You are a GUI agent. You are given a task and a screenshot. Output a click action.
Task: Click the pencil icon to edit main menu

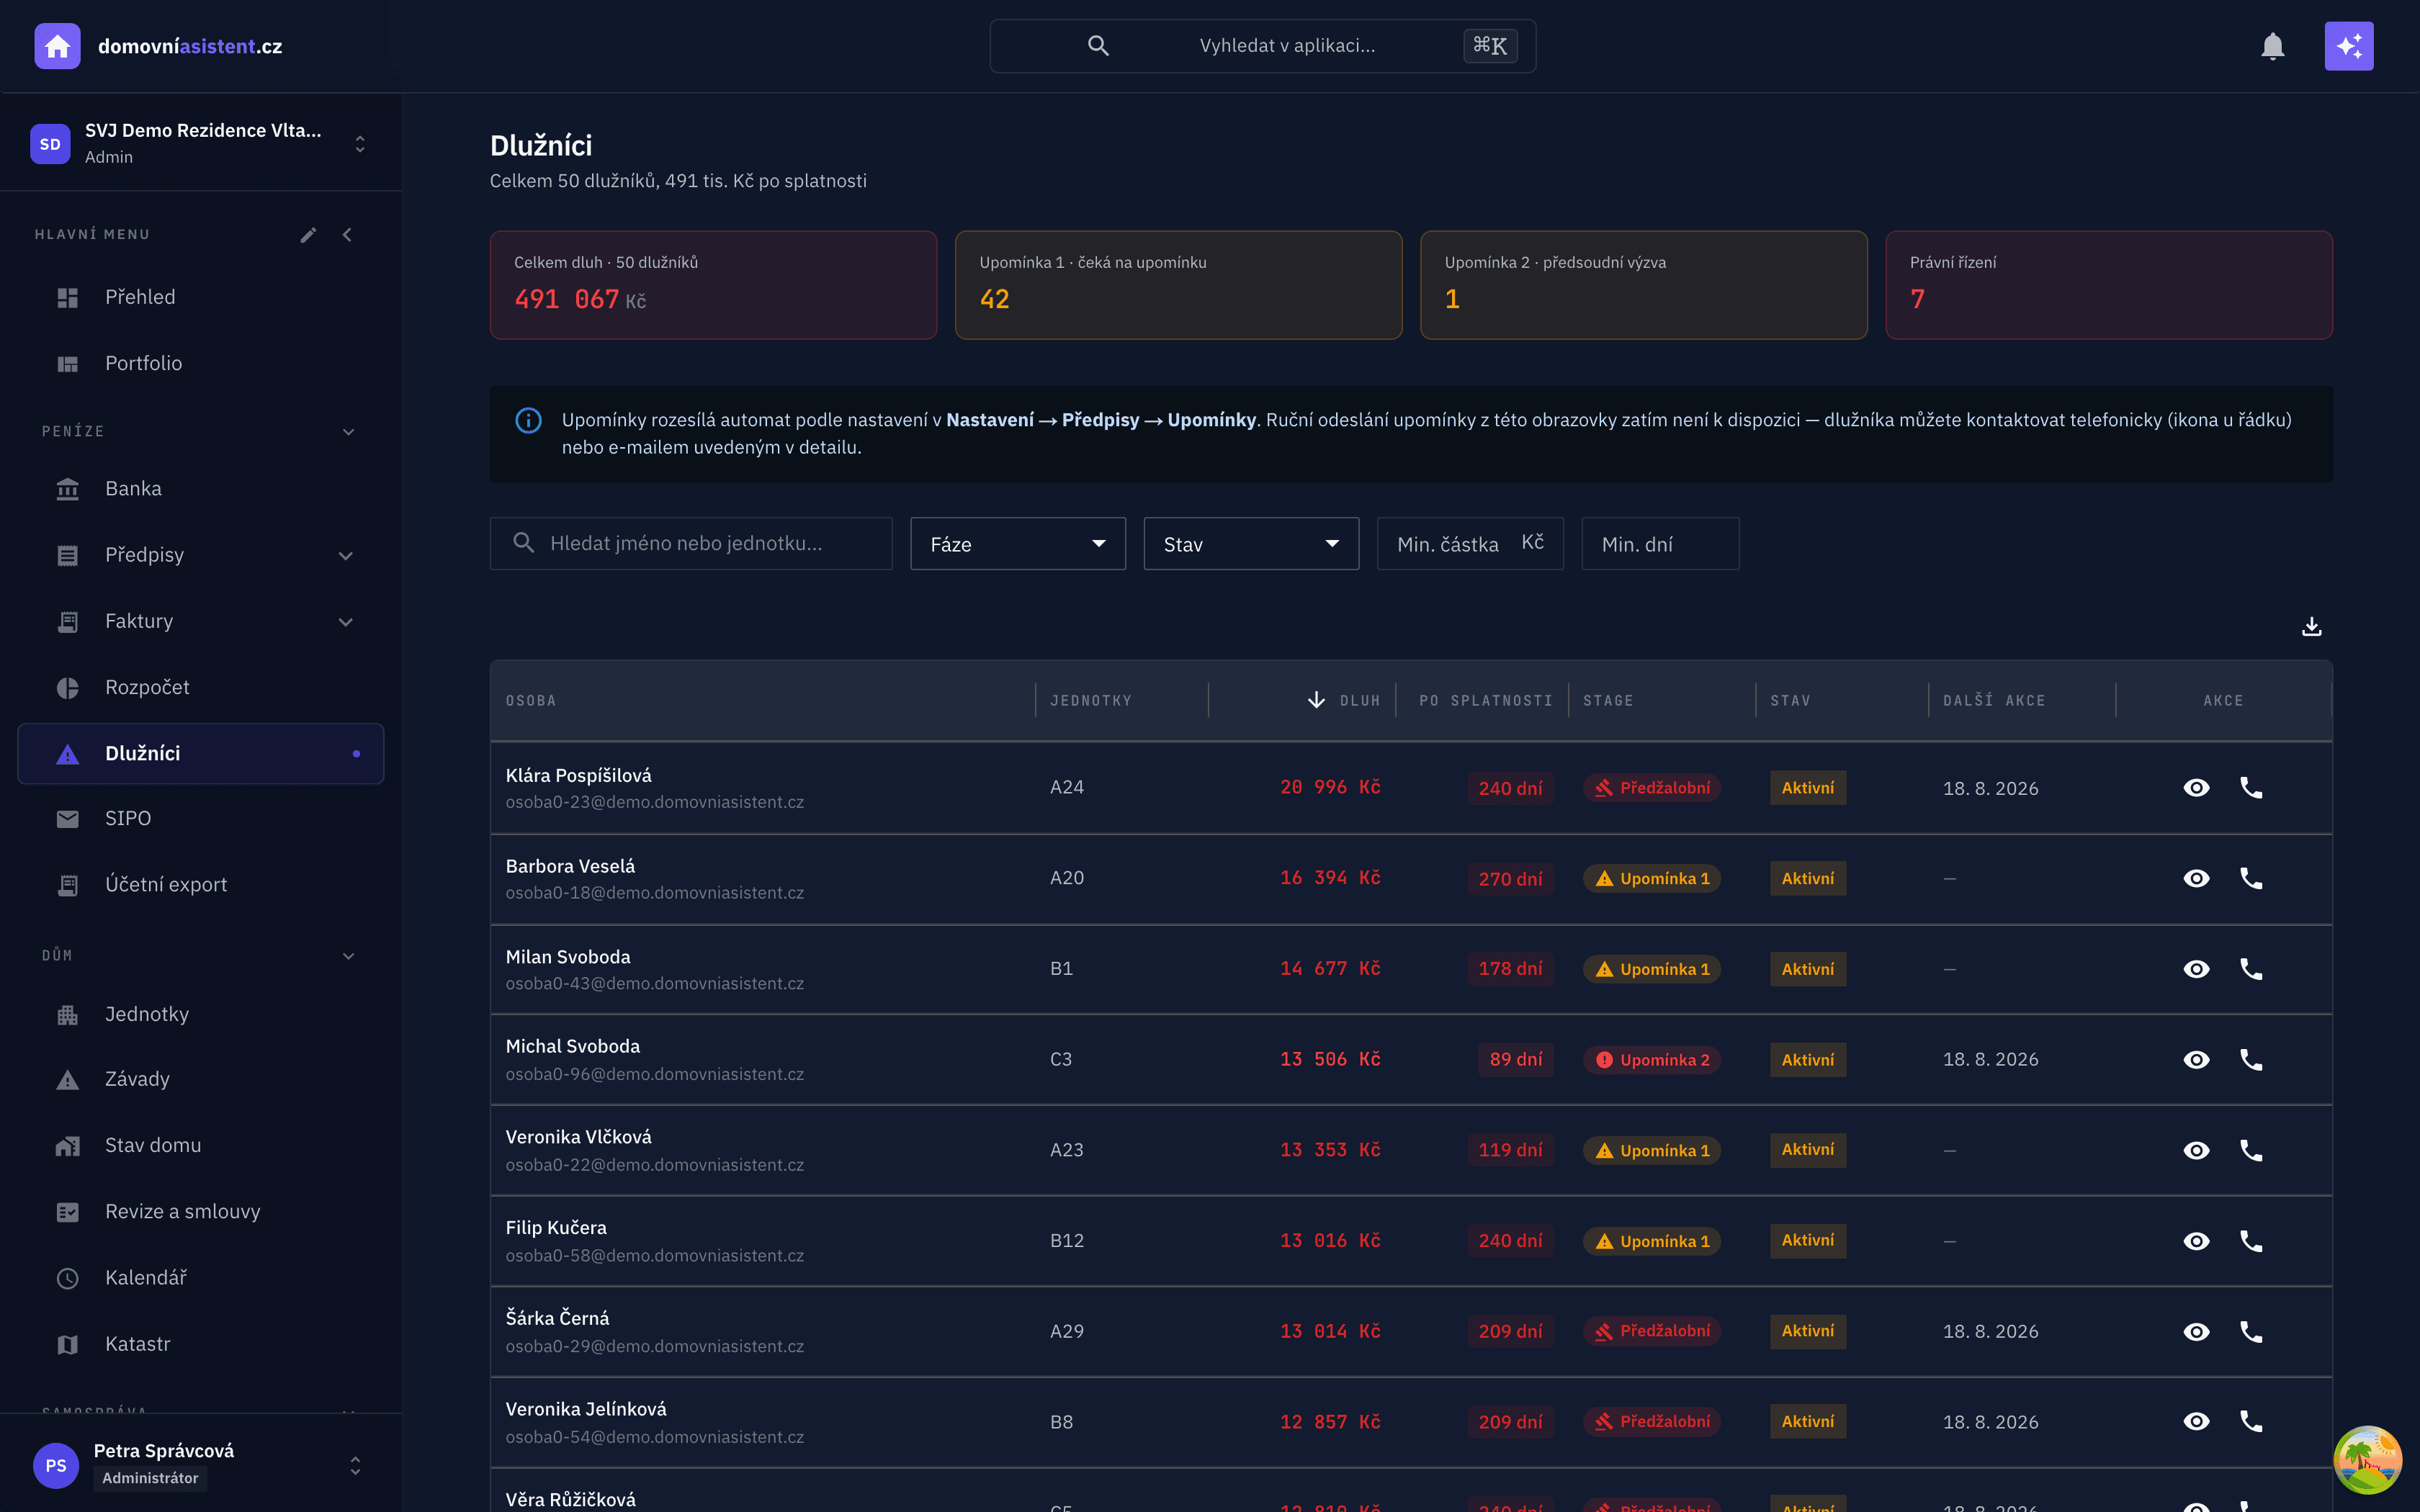click(x=308, y=235)
